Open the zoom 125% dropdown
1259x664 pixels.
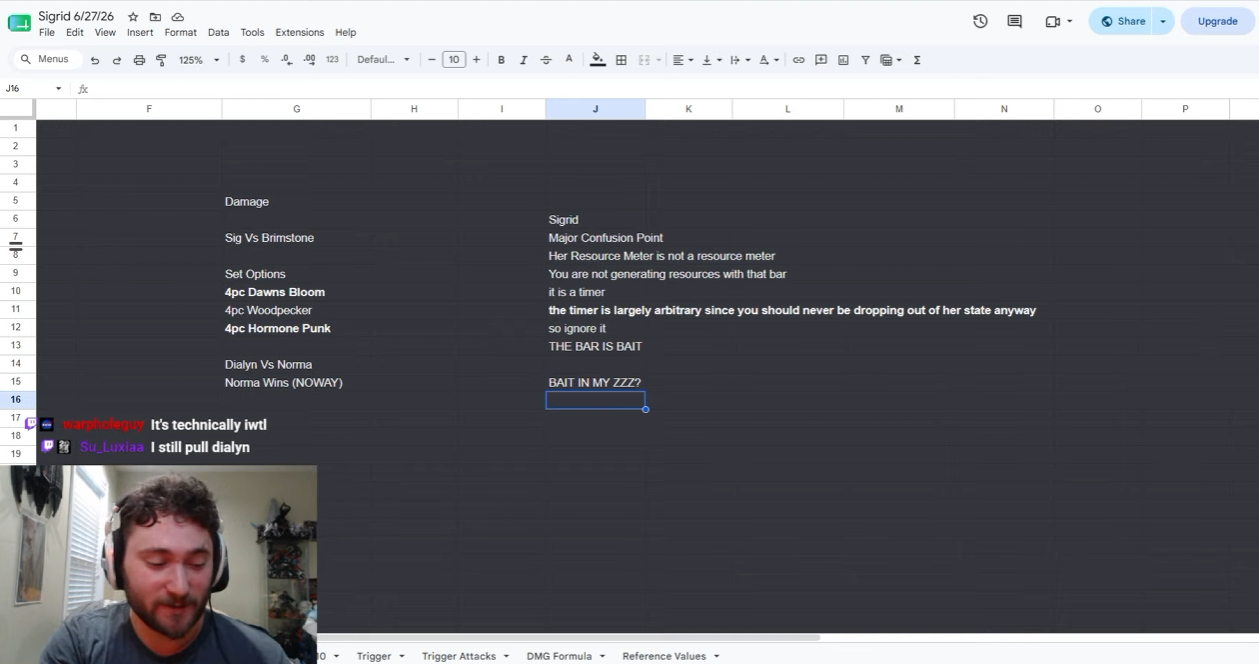coord(199,60)
